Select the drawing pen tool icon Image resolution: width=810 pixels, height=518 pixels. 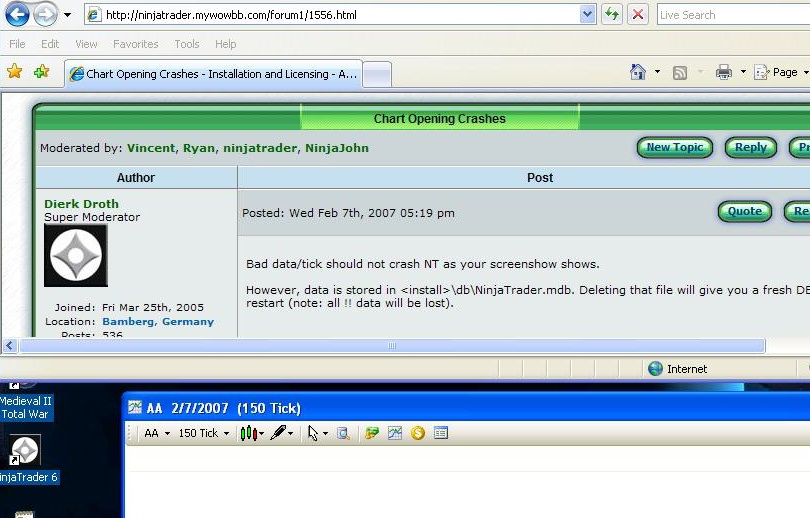(x=278, y=432)
